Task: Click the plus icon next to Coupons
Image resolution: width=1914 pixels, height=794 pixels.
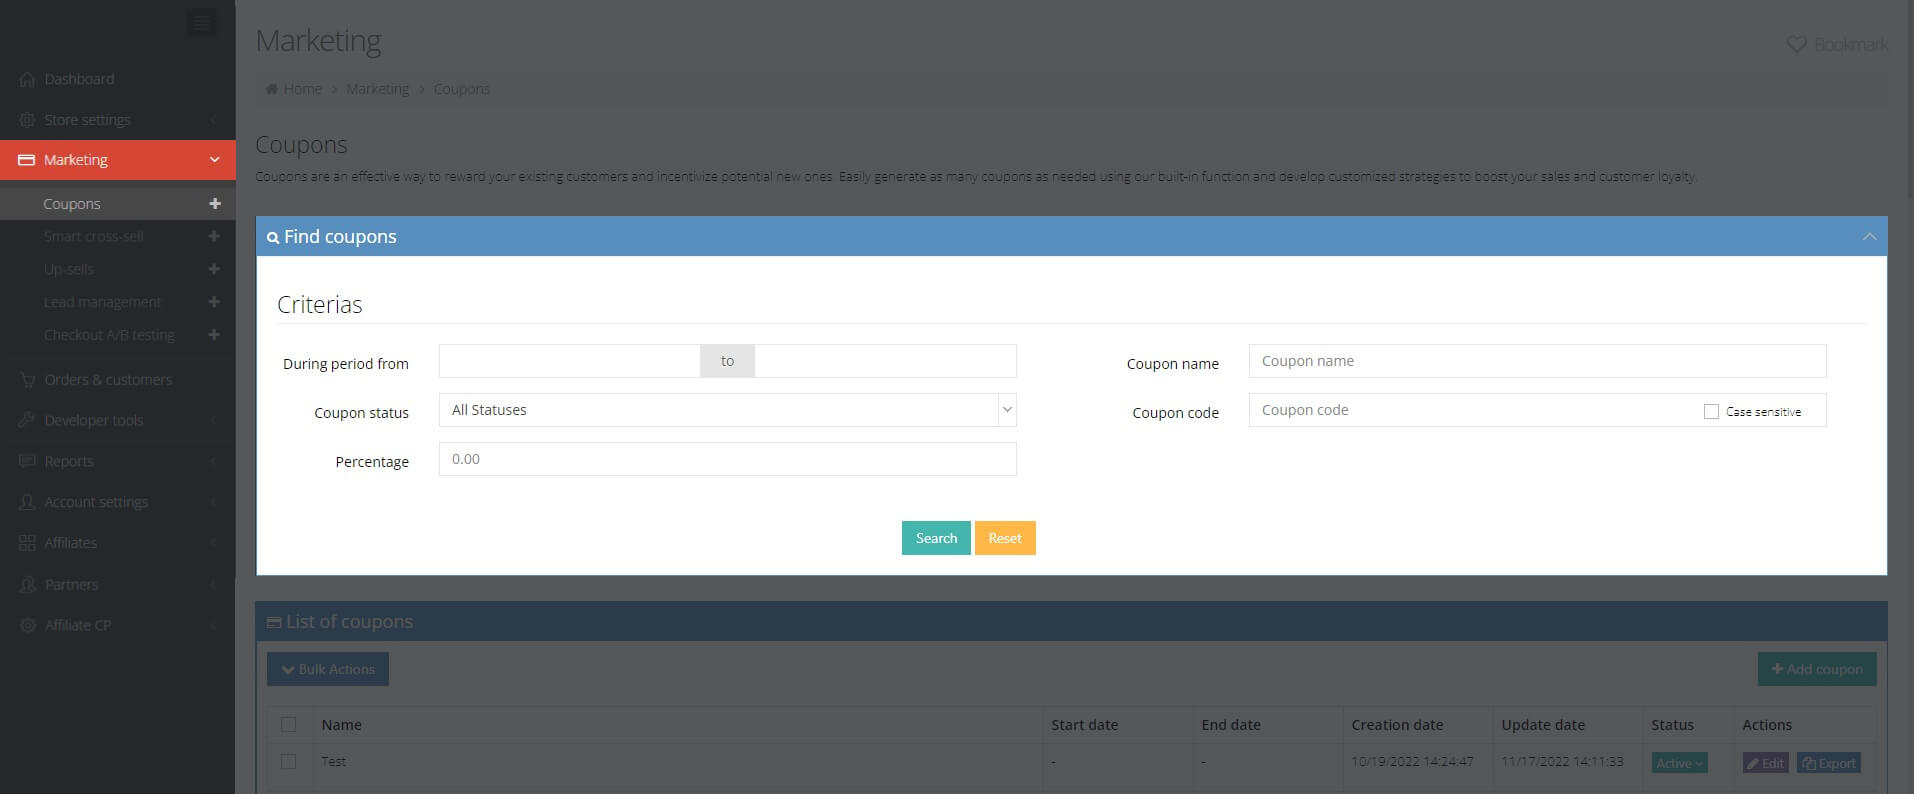Action: pyautogui.click(x=214, y=204)
